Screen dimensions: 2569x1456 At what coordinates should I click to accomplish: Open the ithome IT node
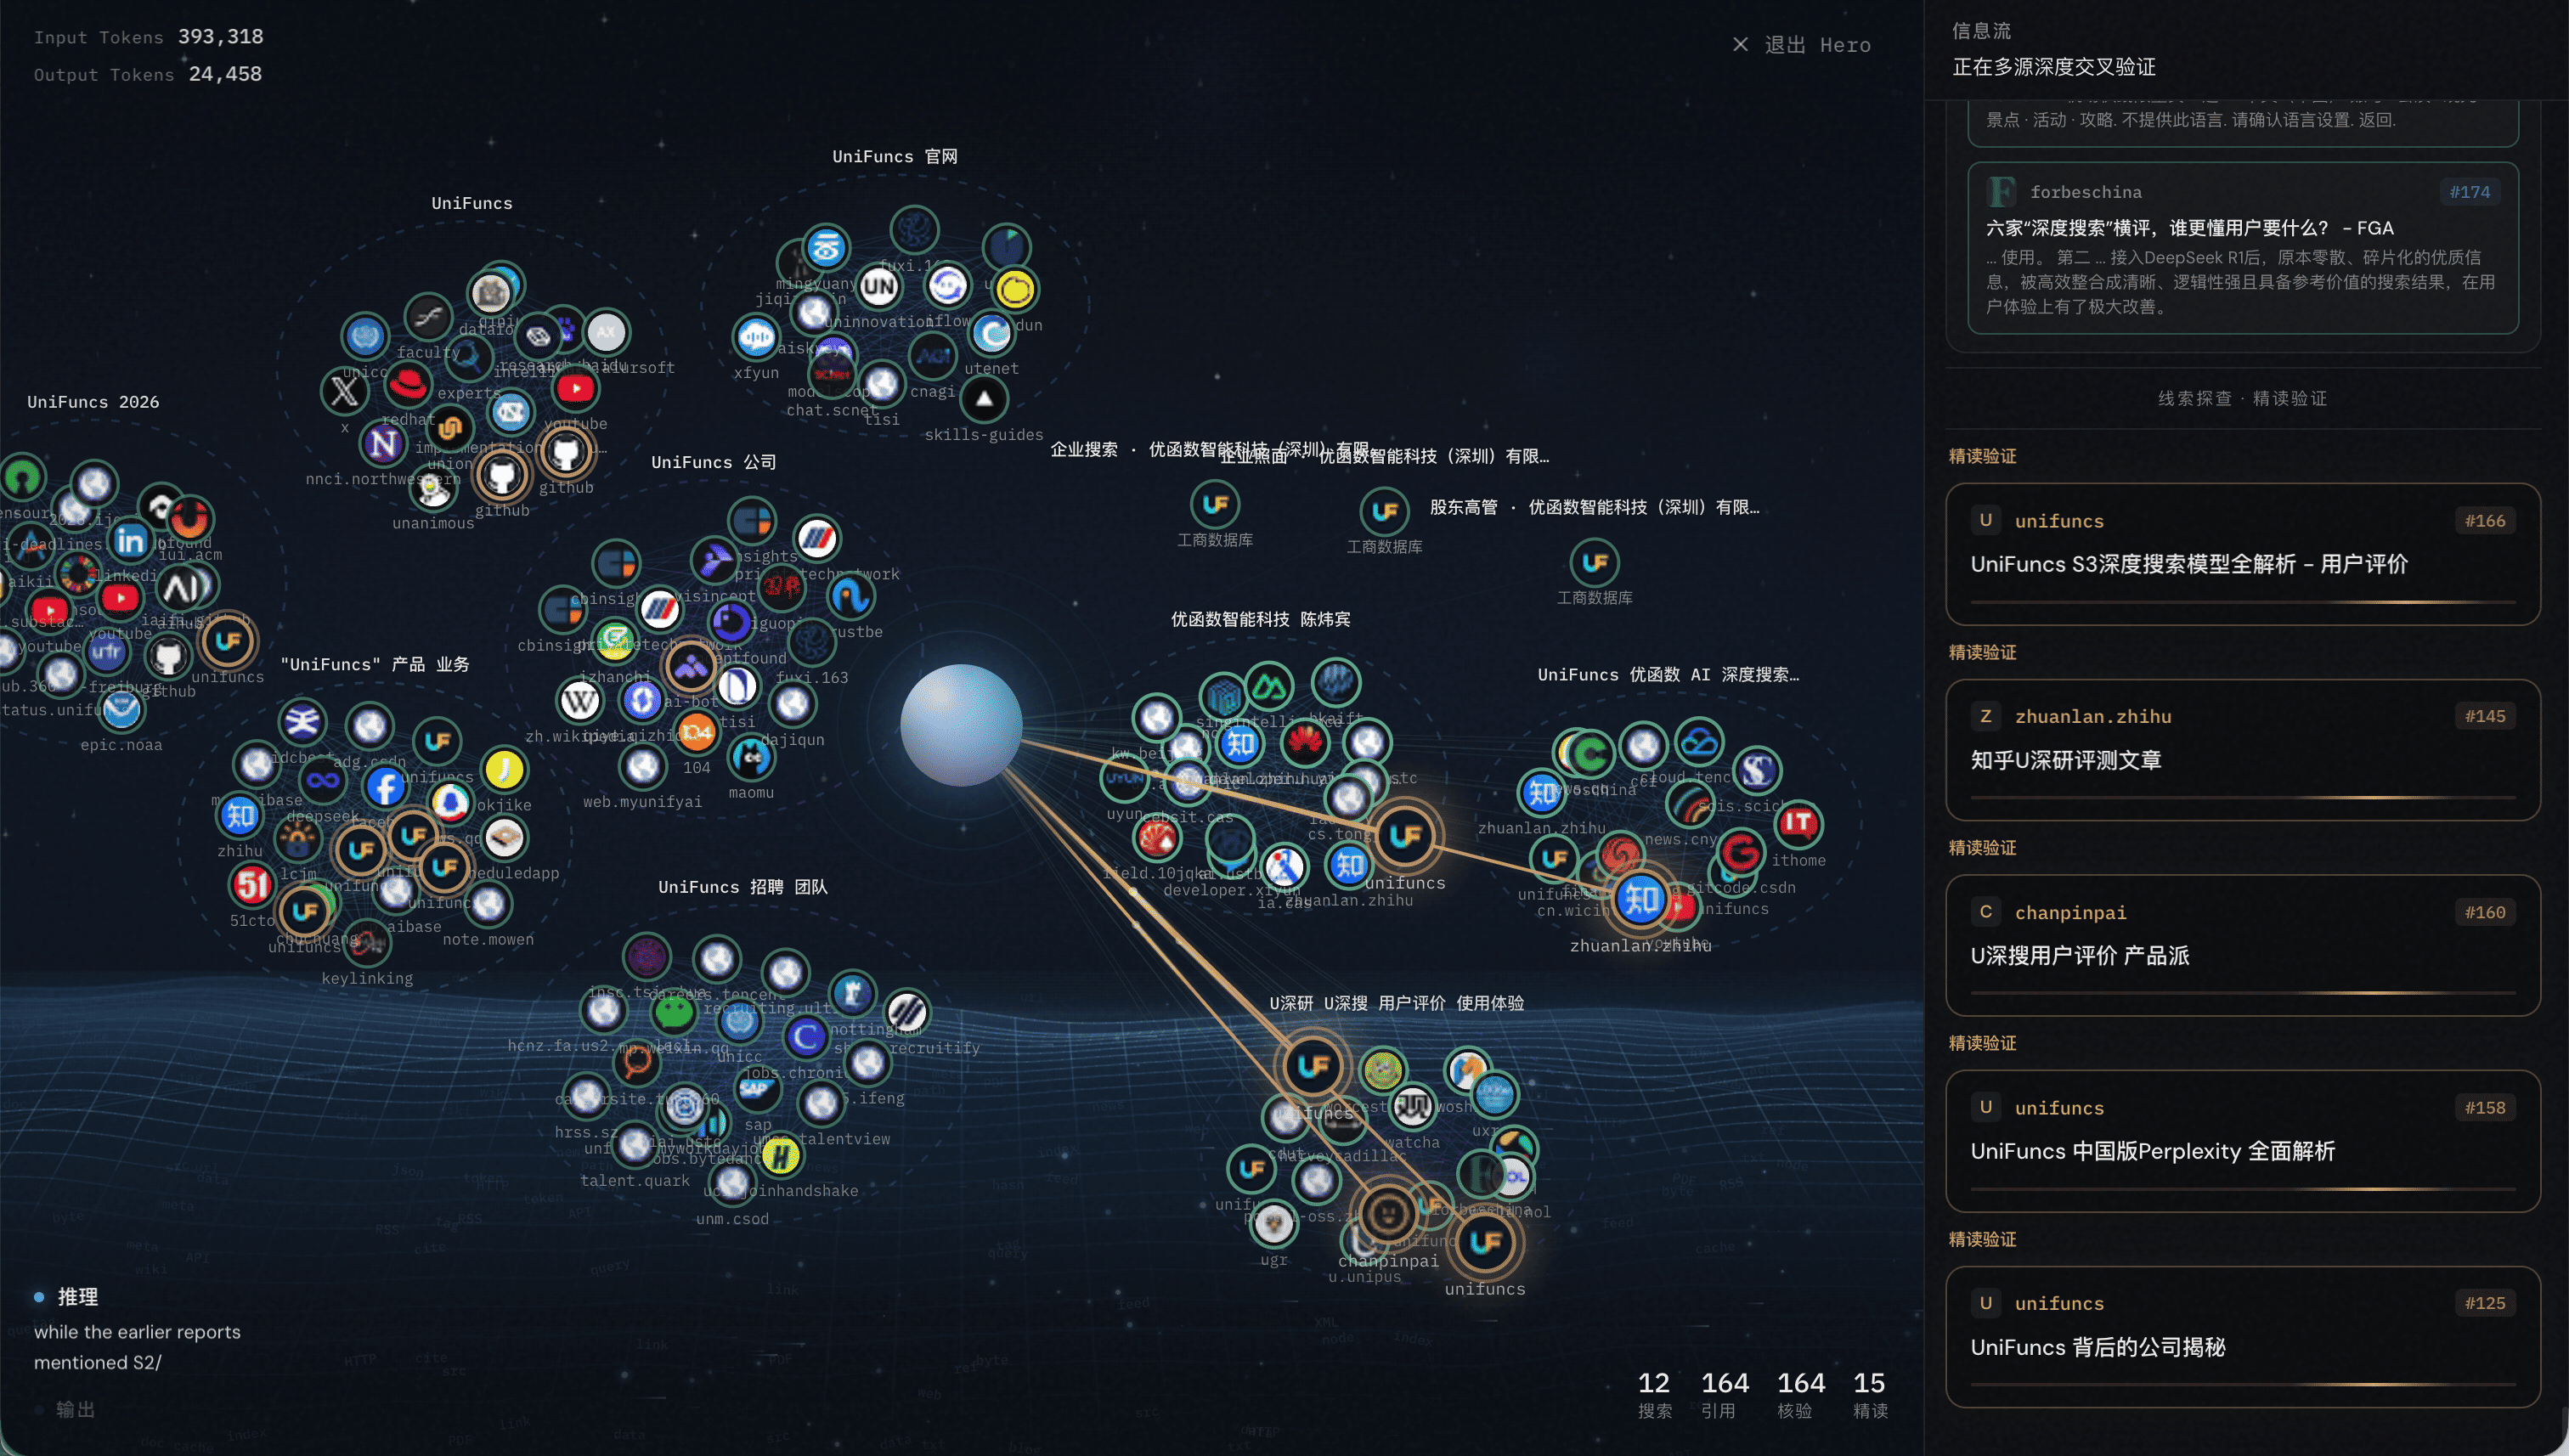pos(1798,824)
